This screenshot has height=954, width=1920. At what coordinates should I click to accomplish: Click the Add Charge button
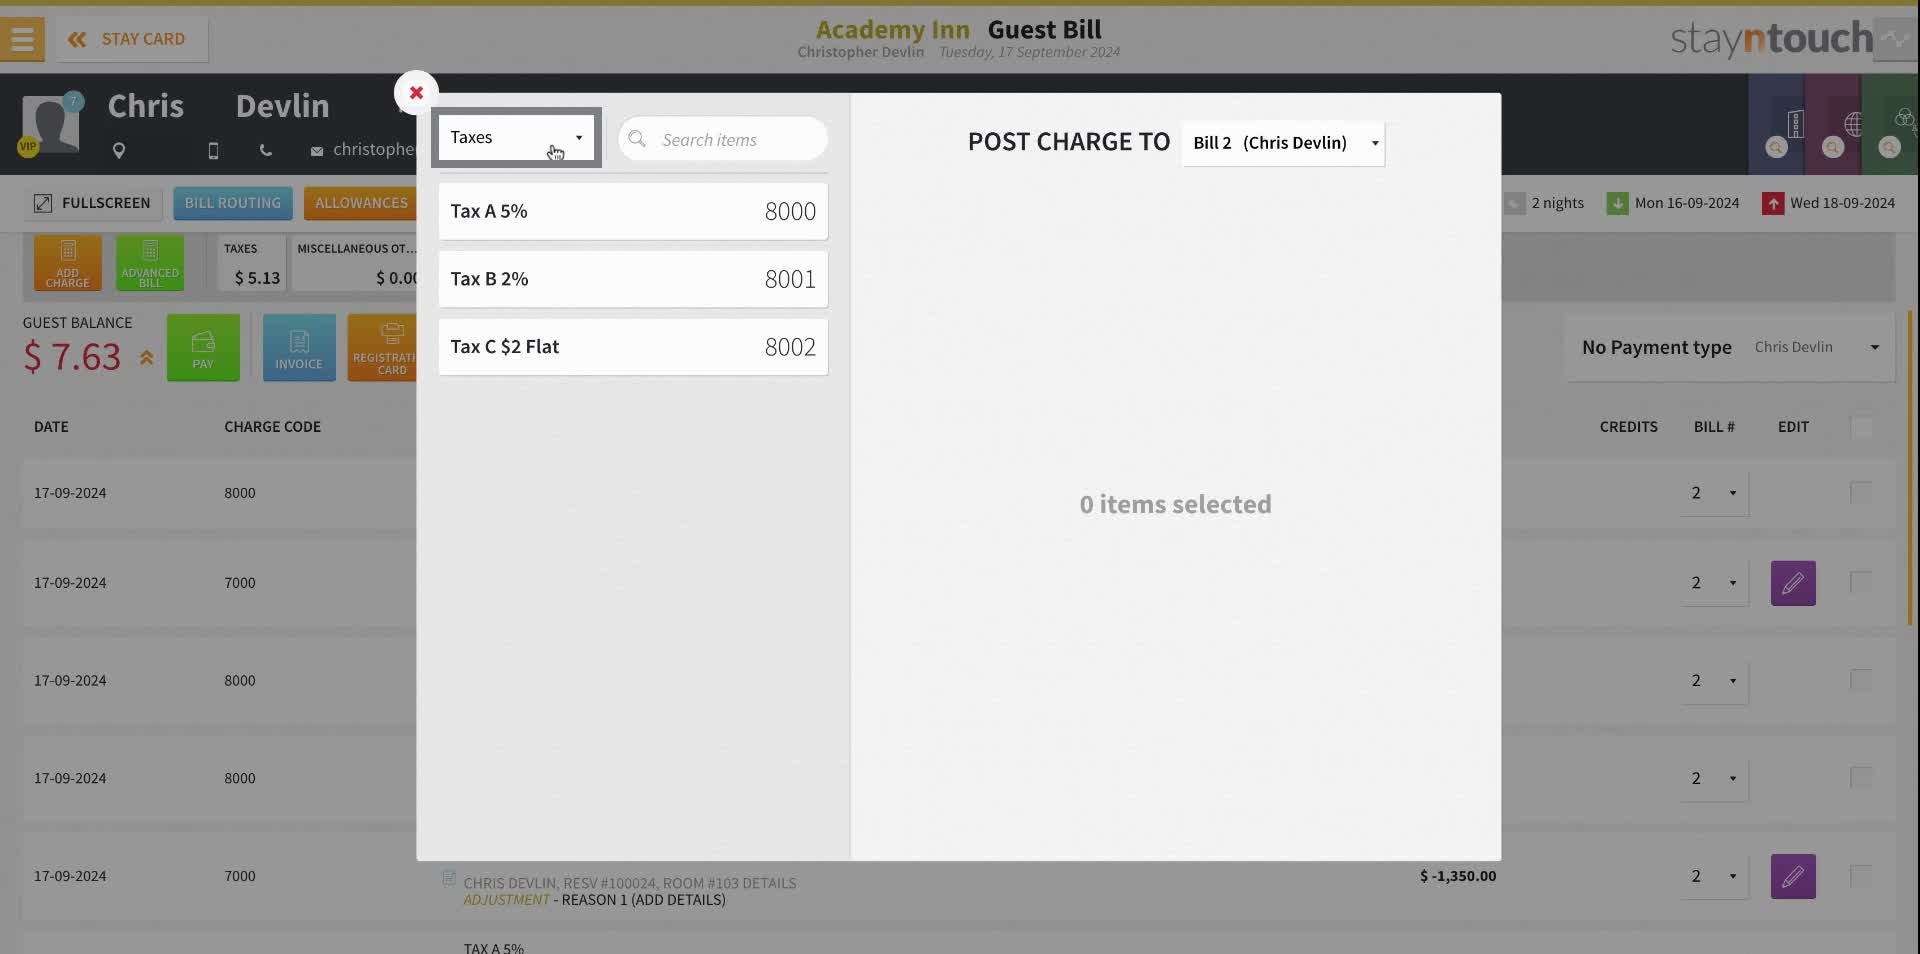pyautogui.click(x=68, y=263)
